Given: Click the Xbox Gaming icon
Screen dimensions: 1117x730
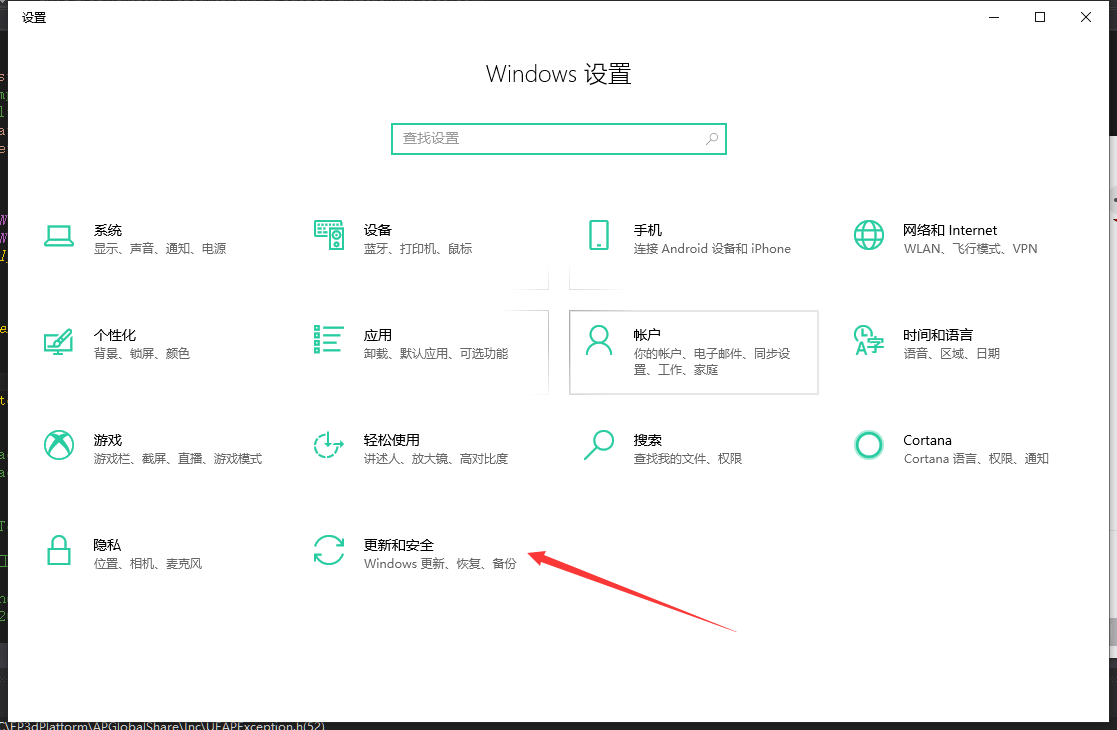Looking at the screenshot, I should [59, 445].
